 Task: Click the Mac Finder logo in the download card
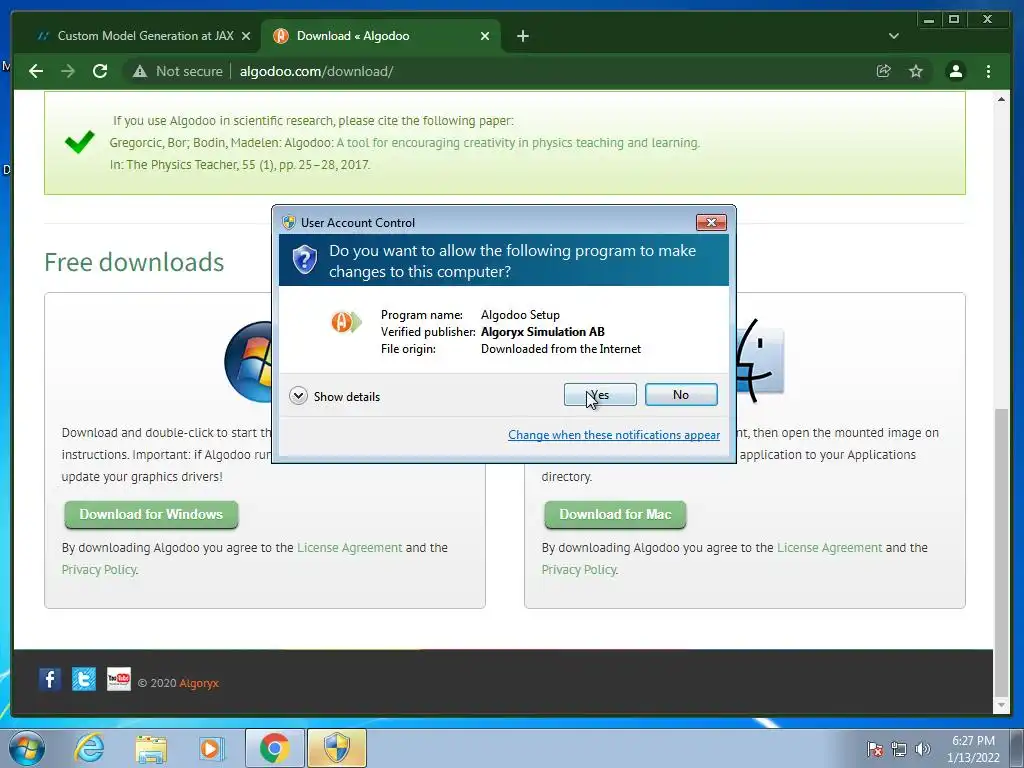(760, 360)
